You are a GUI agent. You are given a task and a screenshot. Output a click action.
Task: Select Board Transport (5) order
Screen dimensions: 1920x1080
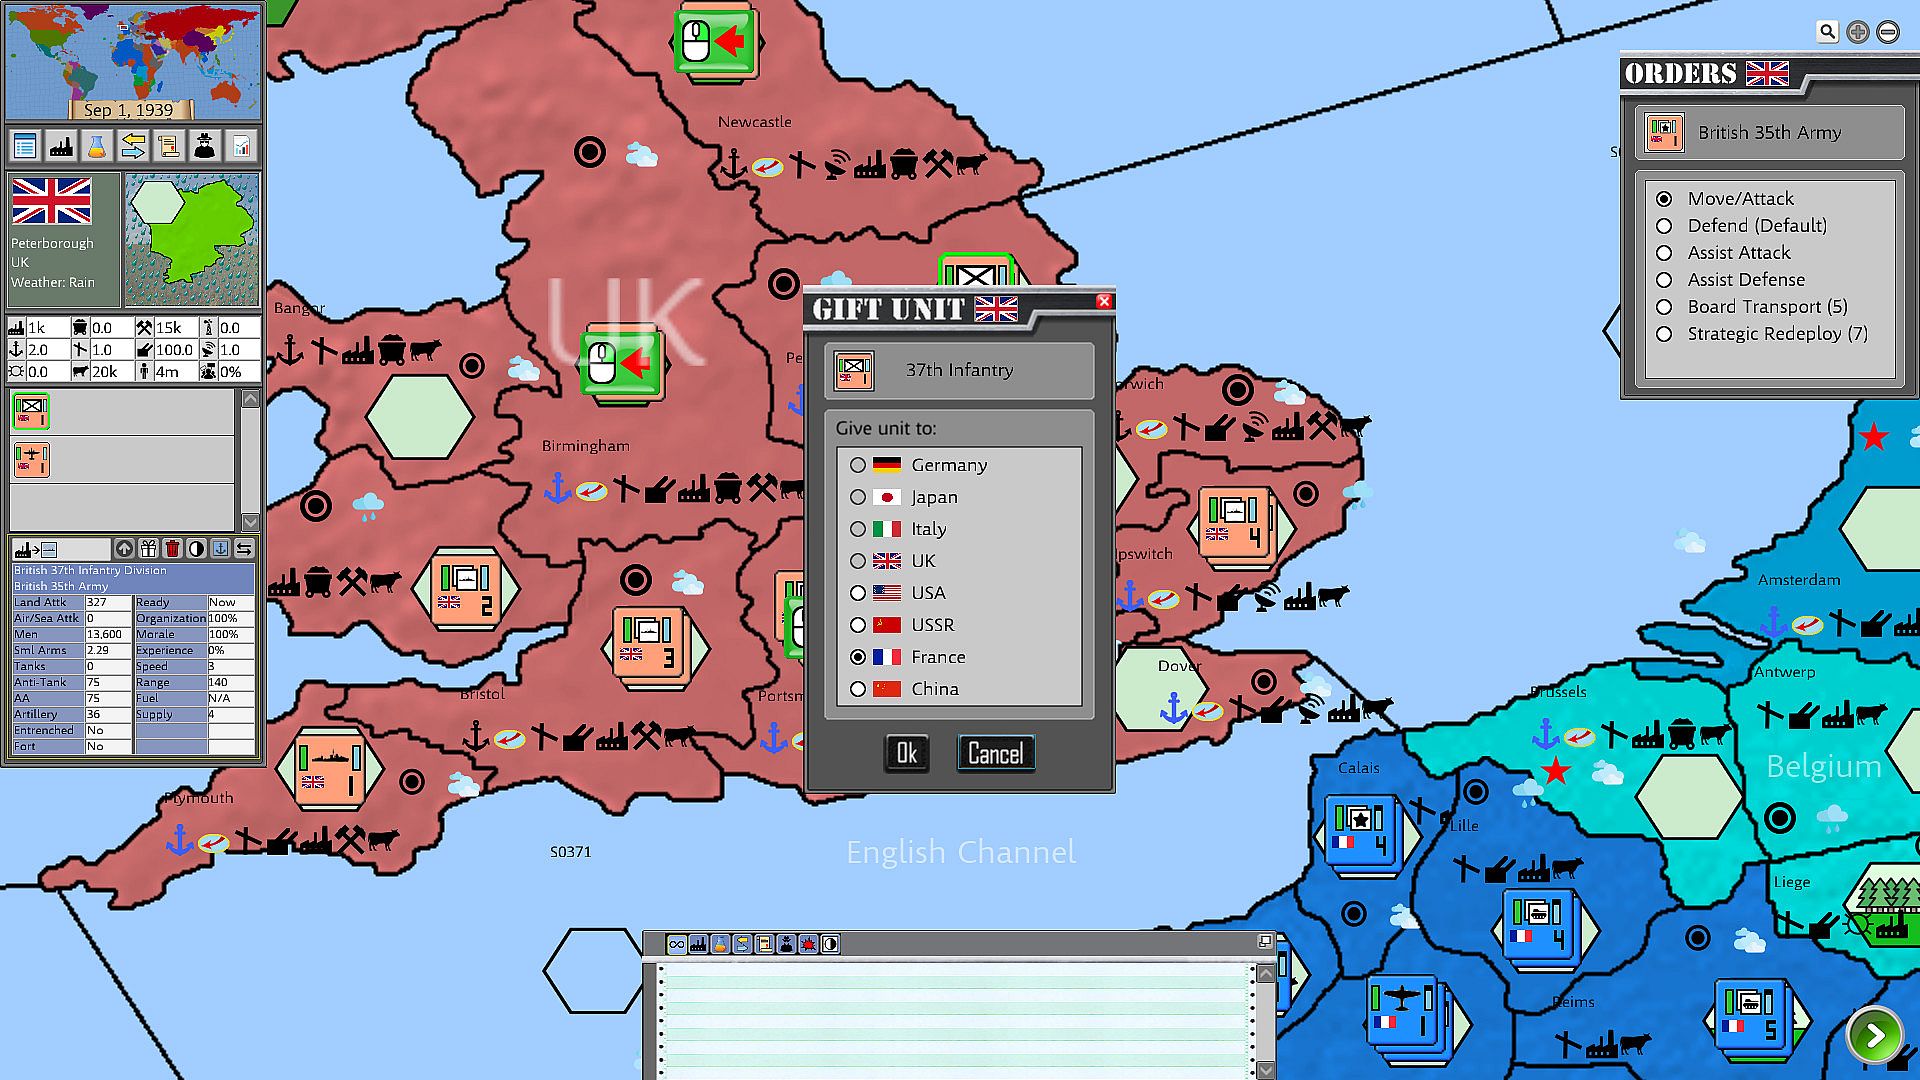1664,307
